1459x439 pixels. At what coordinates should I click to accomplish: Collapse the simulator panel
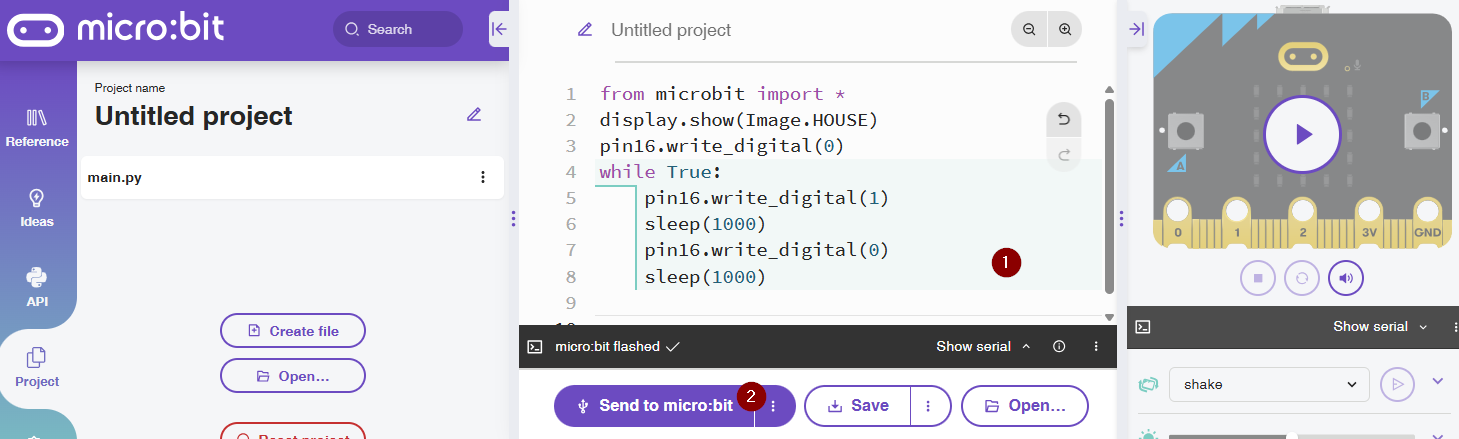pyautogui.click(x=1136, y=29)
